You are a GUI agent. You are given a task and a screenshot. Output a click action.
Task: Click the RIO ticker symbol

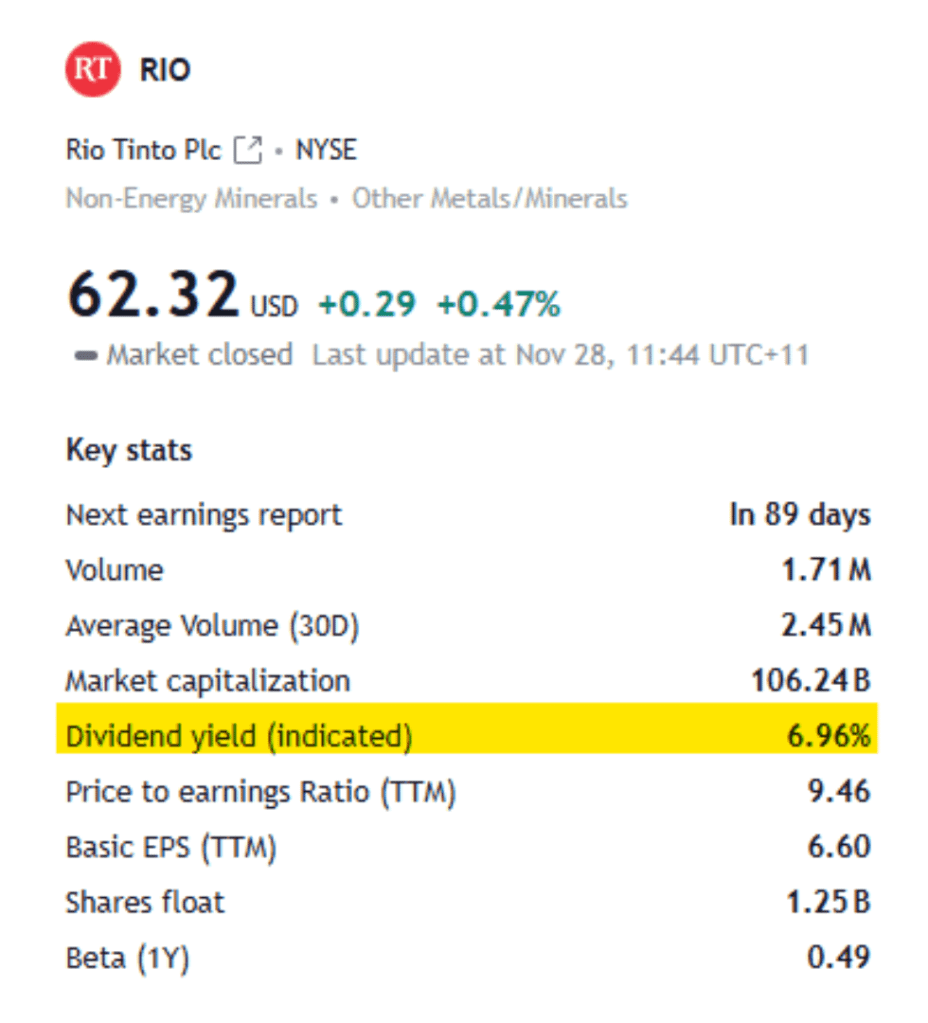(x=165, y=71)
